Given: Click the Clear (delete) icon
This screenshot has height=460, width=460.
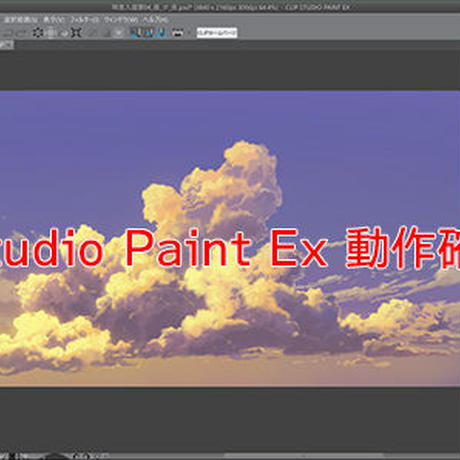Looking at the screenshot, I should tap(38, 33).
